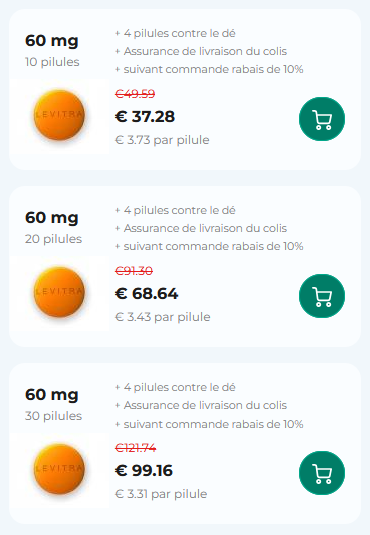The height and width of the screenshot is (535, 370).
Task: Select the € 37.28 price
Action: (x=145, y=117)
